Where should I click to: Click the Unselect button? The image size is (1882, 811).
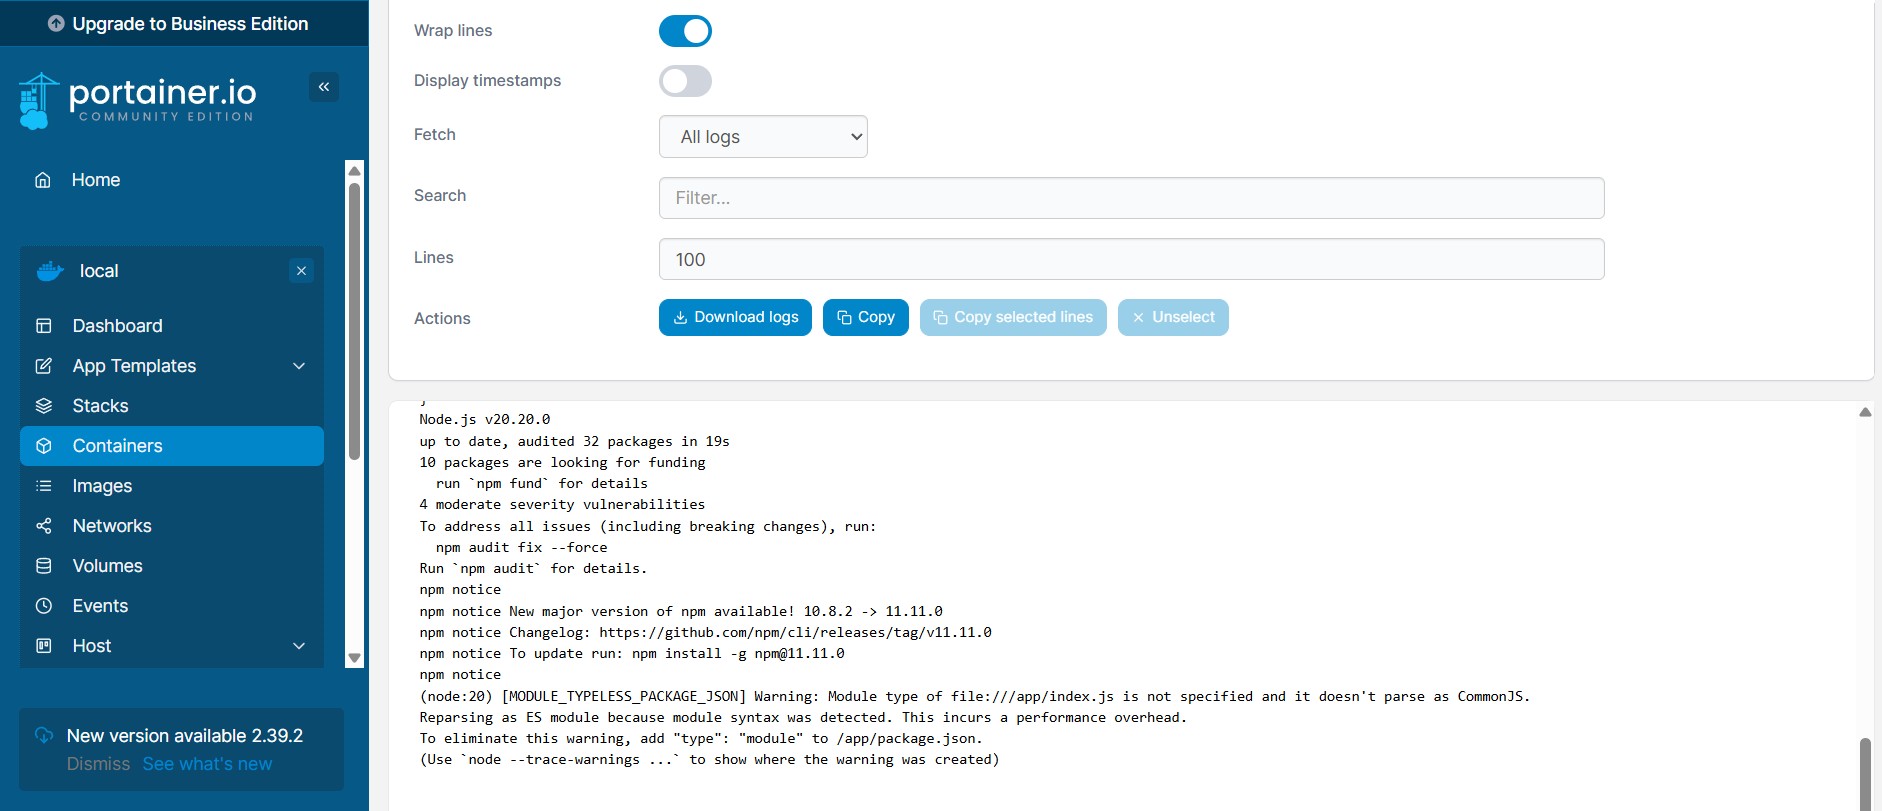(x=1173, y=317)
